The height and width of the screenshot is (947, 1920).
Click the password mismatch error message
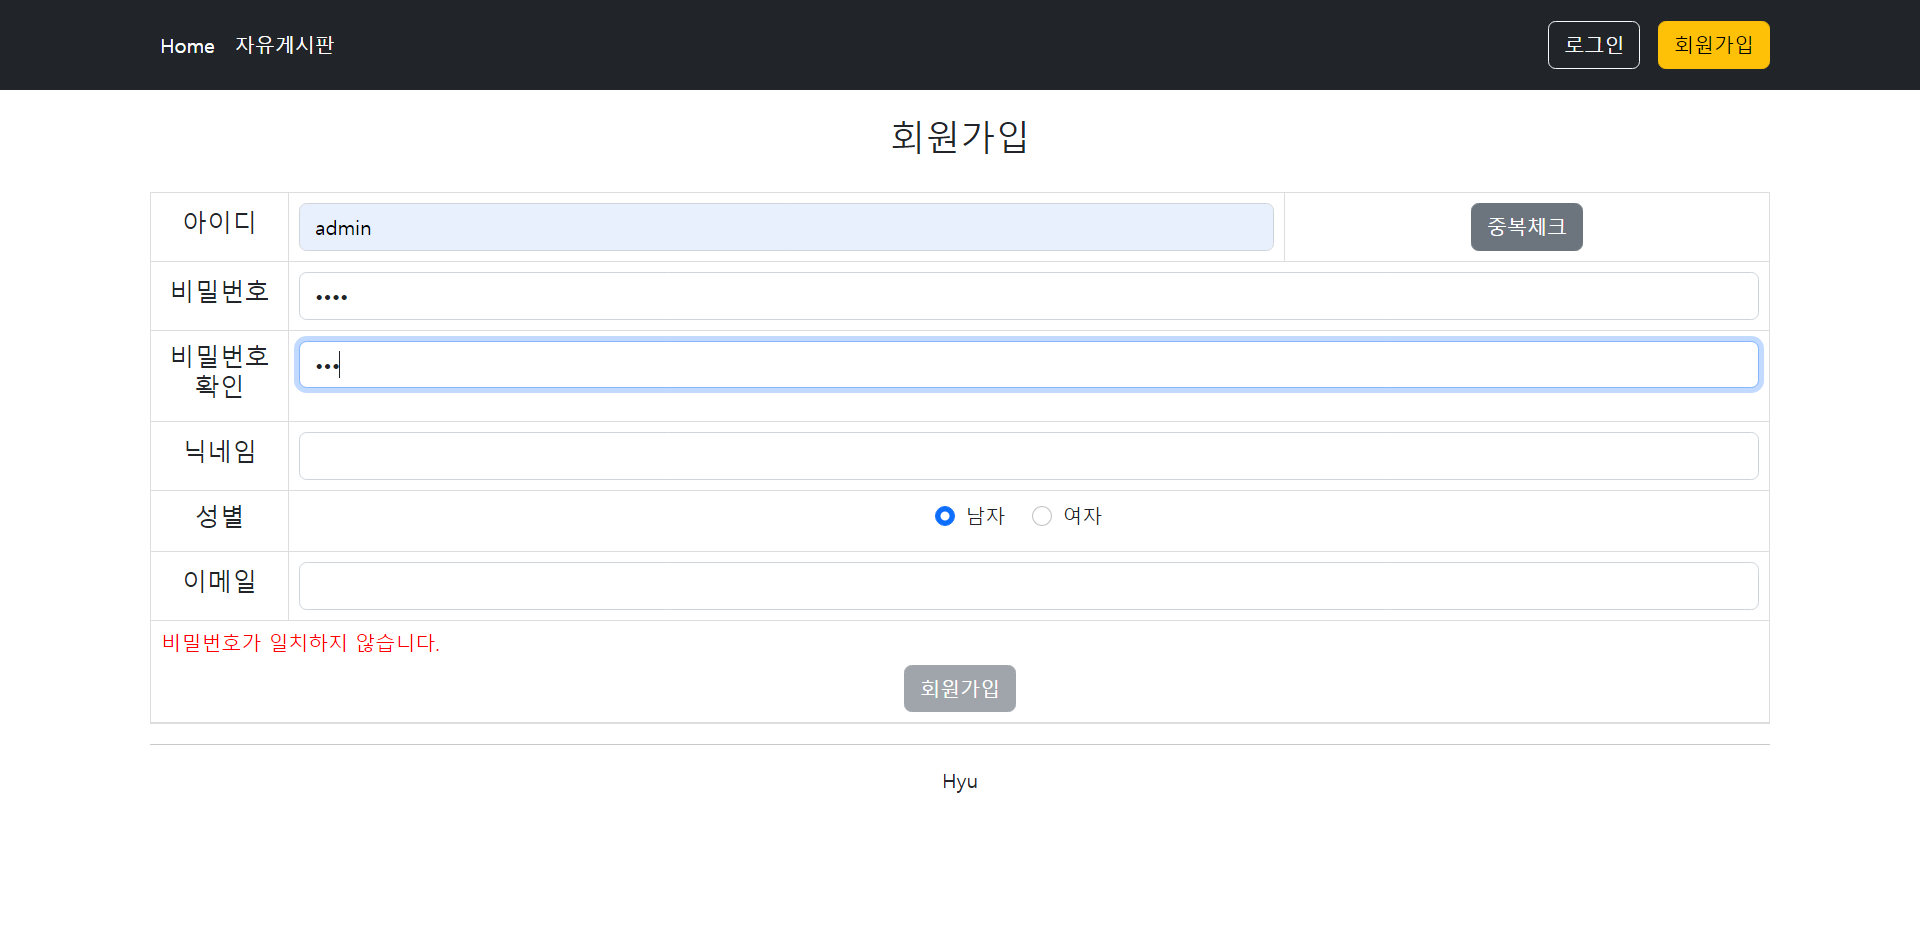tap(301, 643)
